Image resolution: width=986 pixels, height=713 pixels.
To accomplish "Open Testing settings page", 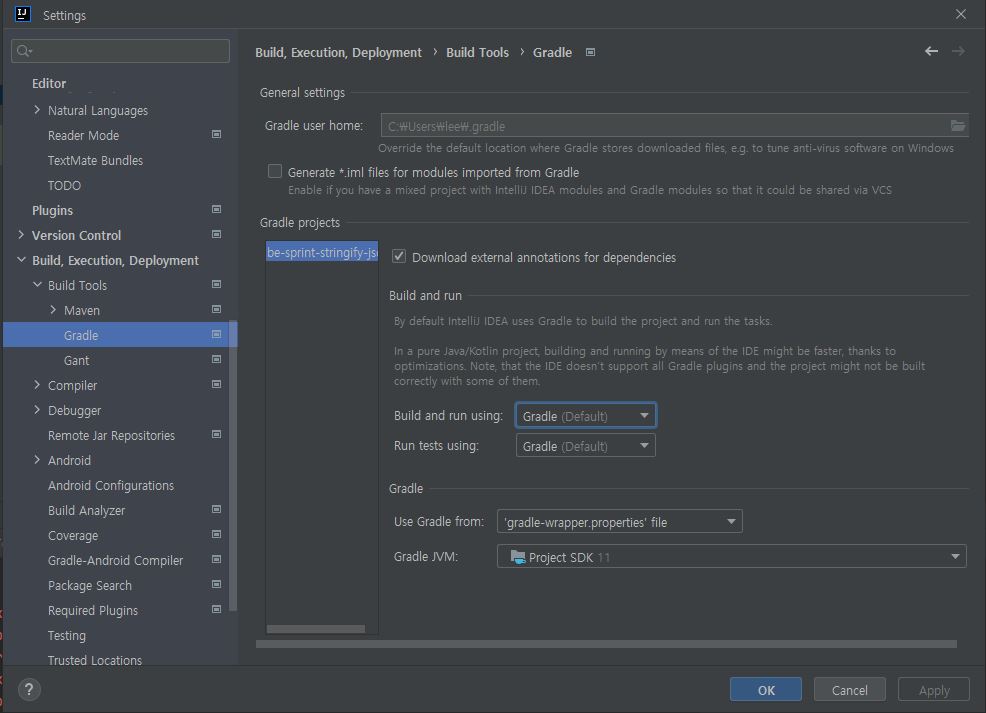I will [x=67, y=636].
